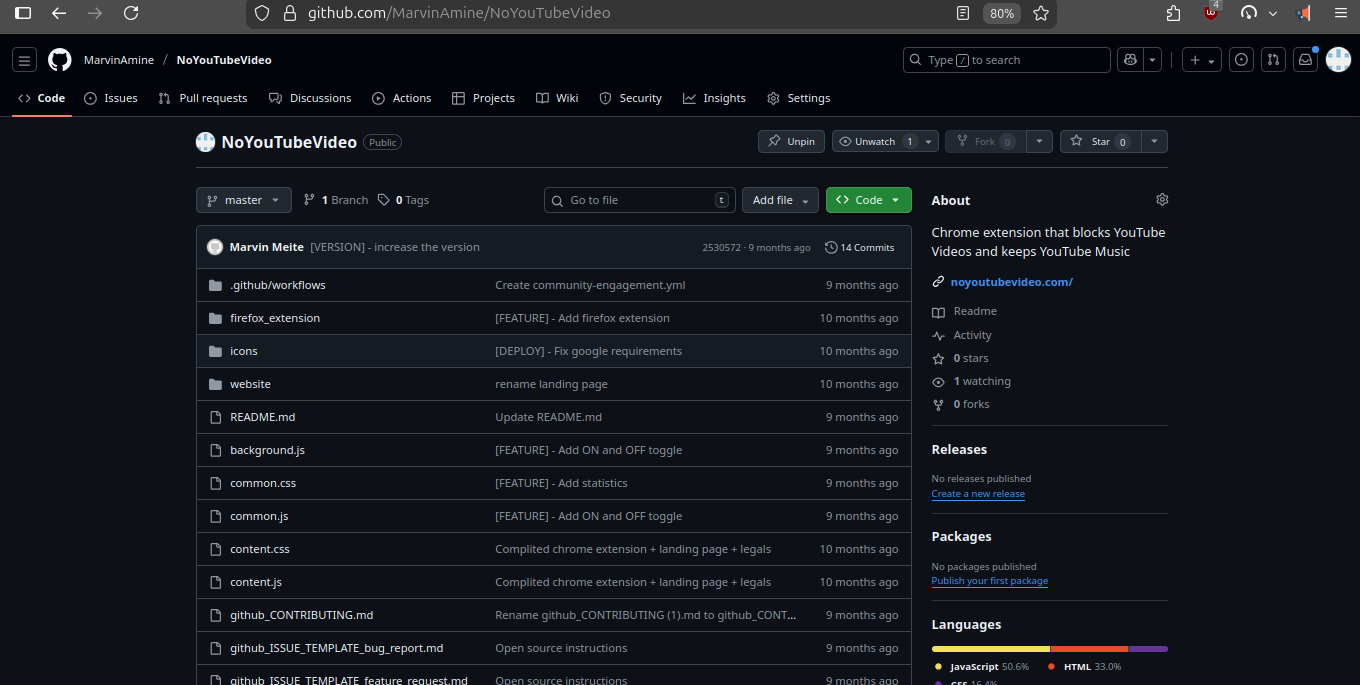Click the Unpin repository button
This screenshot has width=1360, height=685.
click(791, 142)
